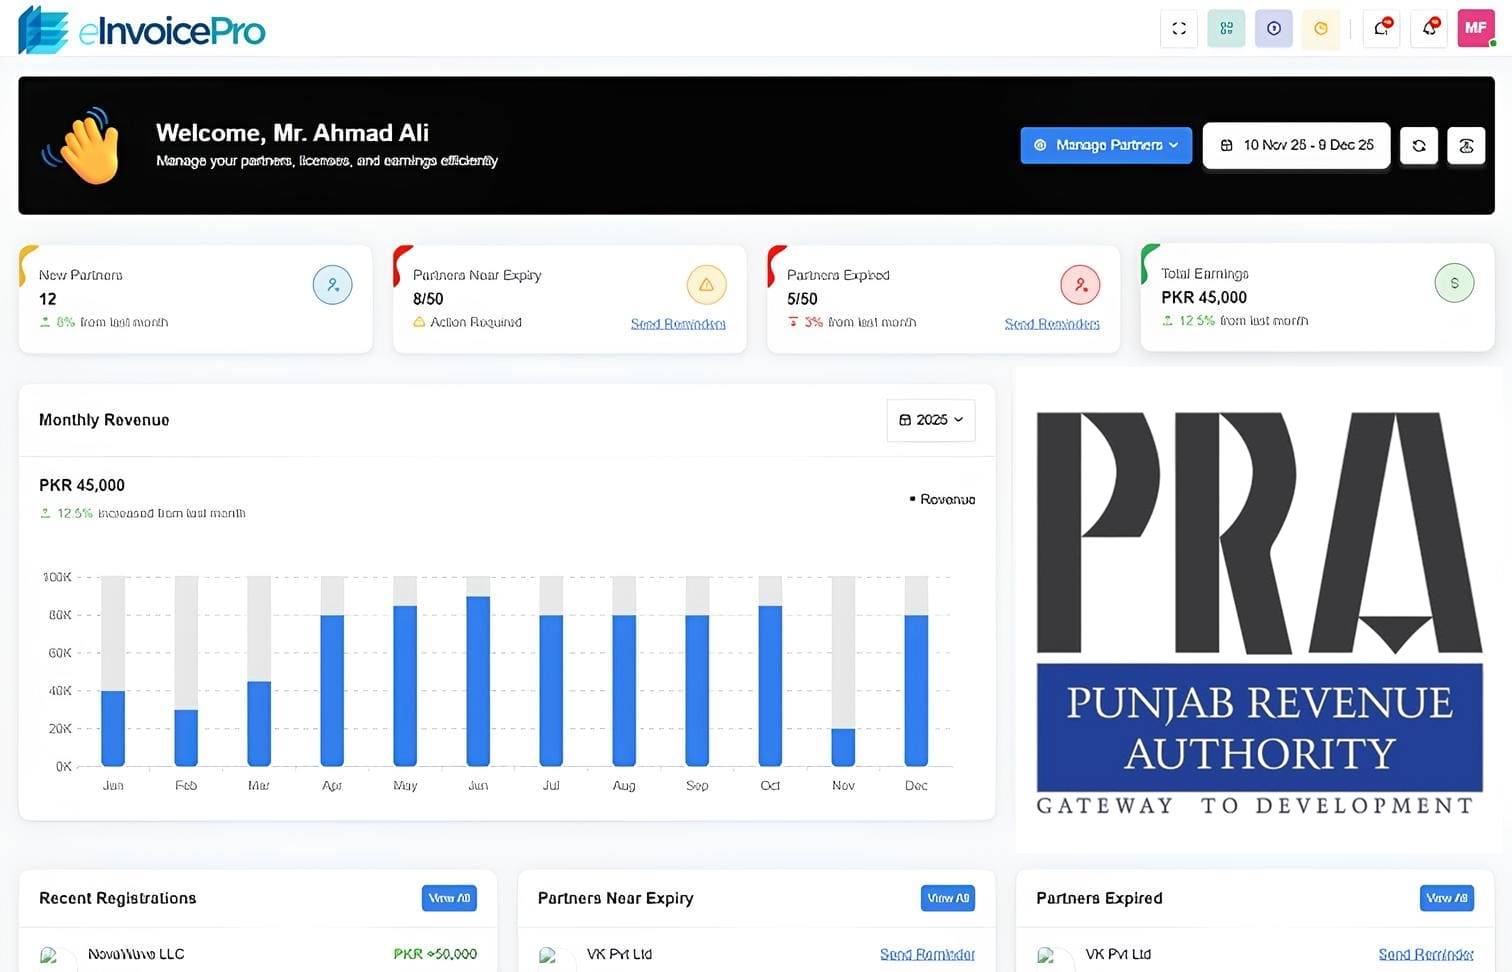Send Reminders for Partners Expired card
Image resolution: width=1512 pixels, height=972 pixels.
click(x=1052, y=324)
